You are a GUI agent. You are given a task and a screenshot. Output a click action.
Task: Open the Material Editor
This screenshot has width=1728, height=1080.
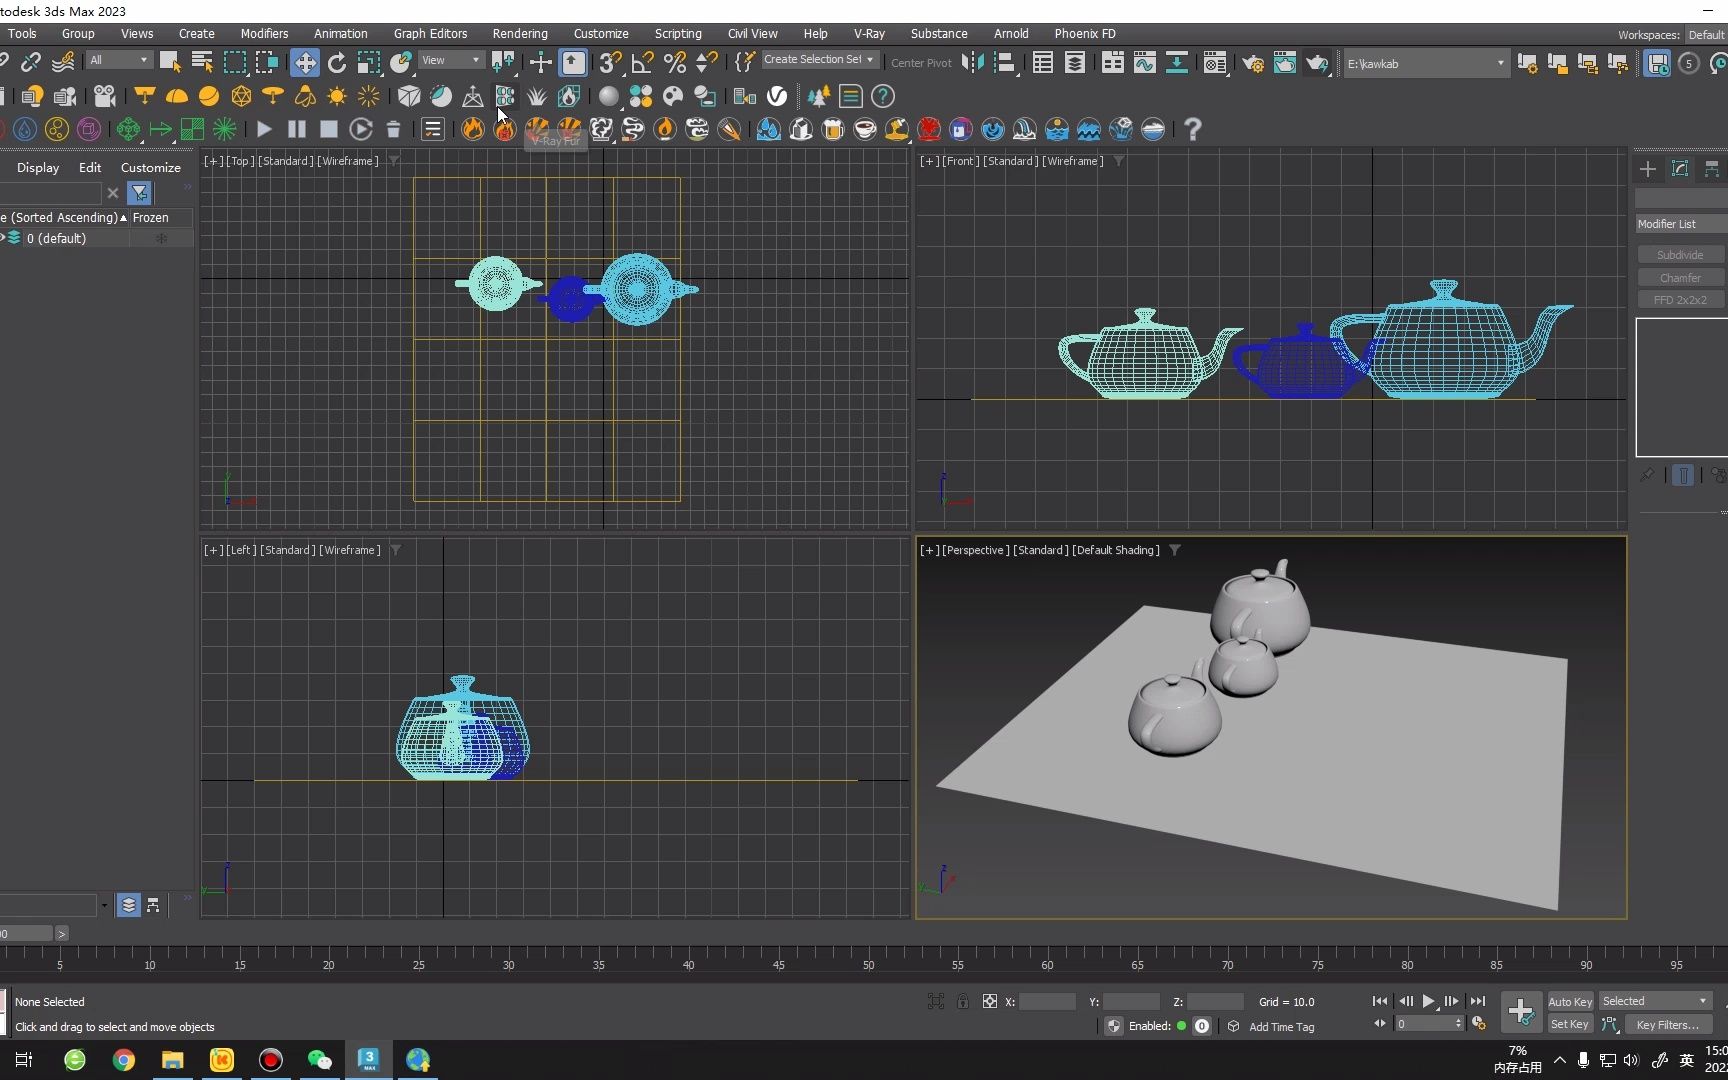1215,63
